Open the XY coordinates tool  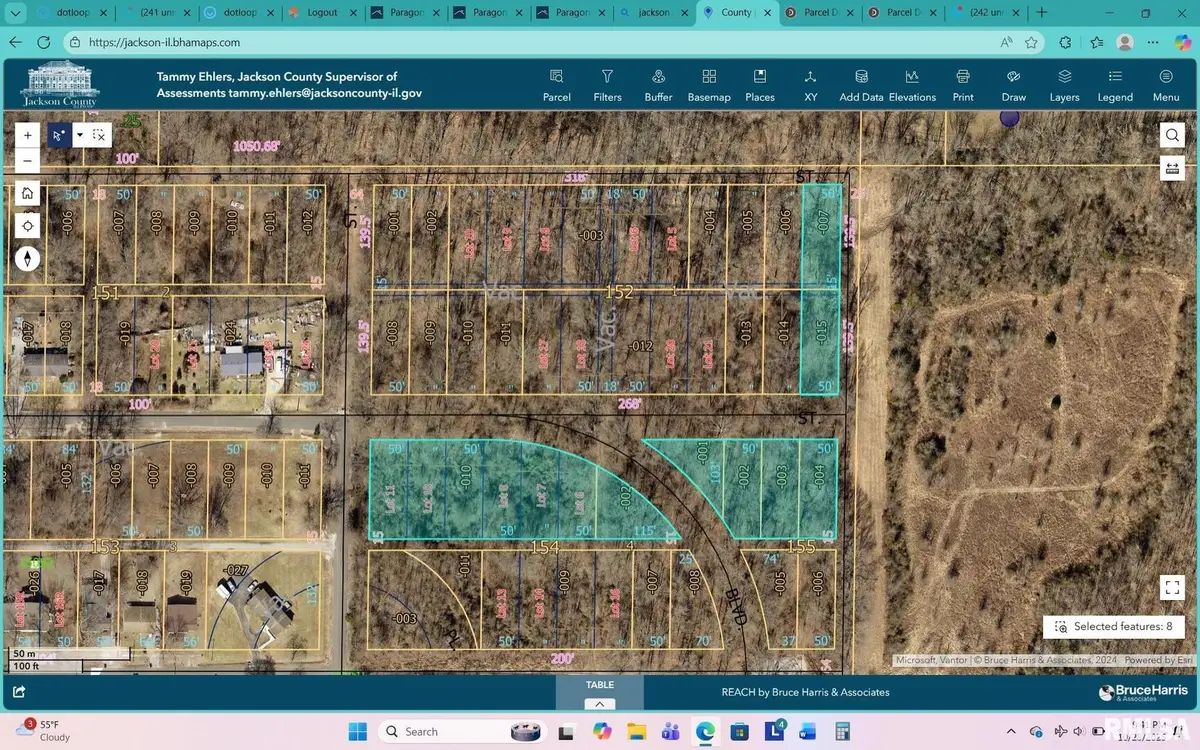coord(810,84)
